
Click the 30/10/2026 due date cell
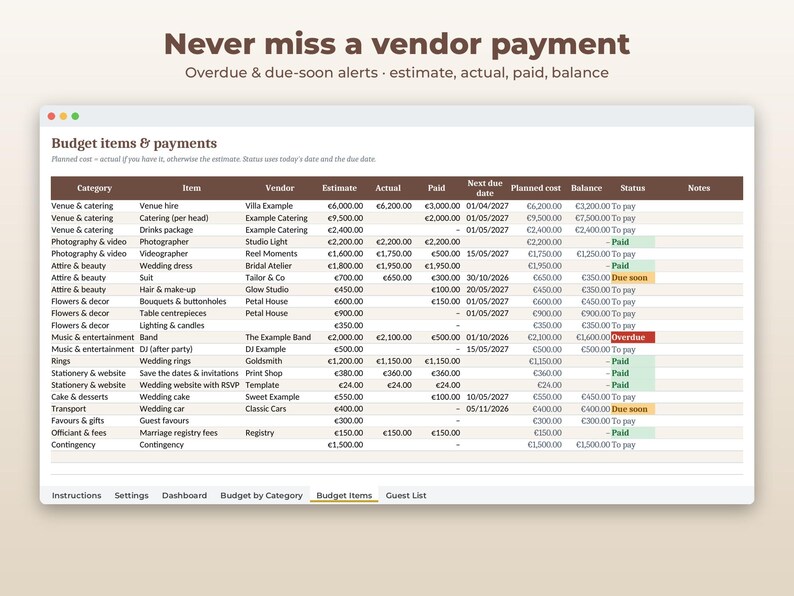click(487, 277)
